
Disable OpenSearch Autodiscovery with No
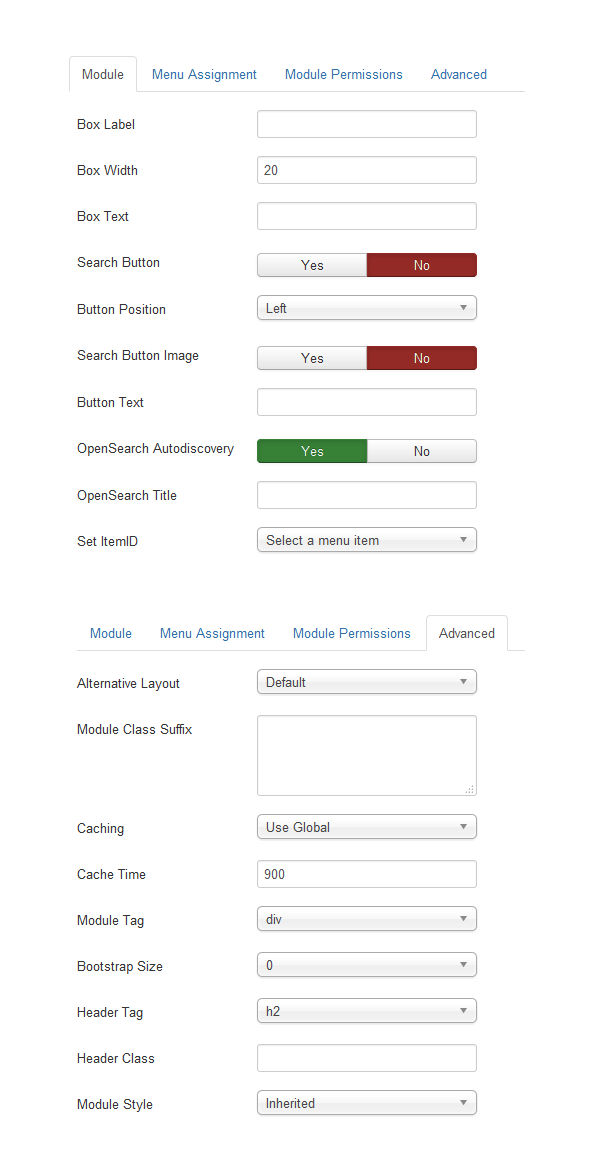coord(421,451)
